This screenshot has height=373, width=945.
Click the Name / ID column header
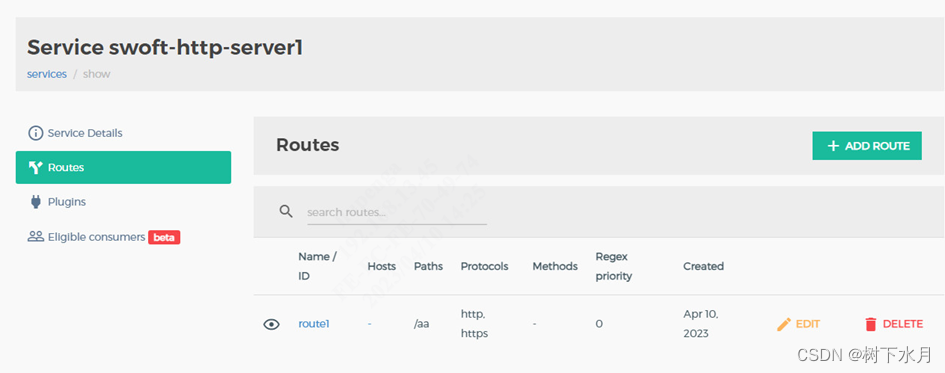(317, 266)
